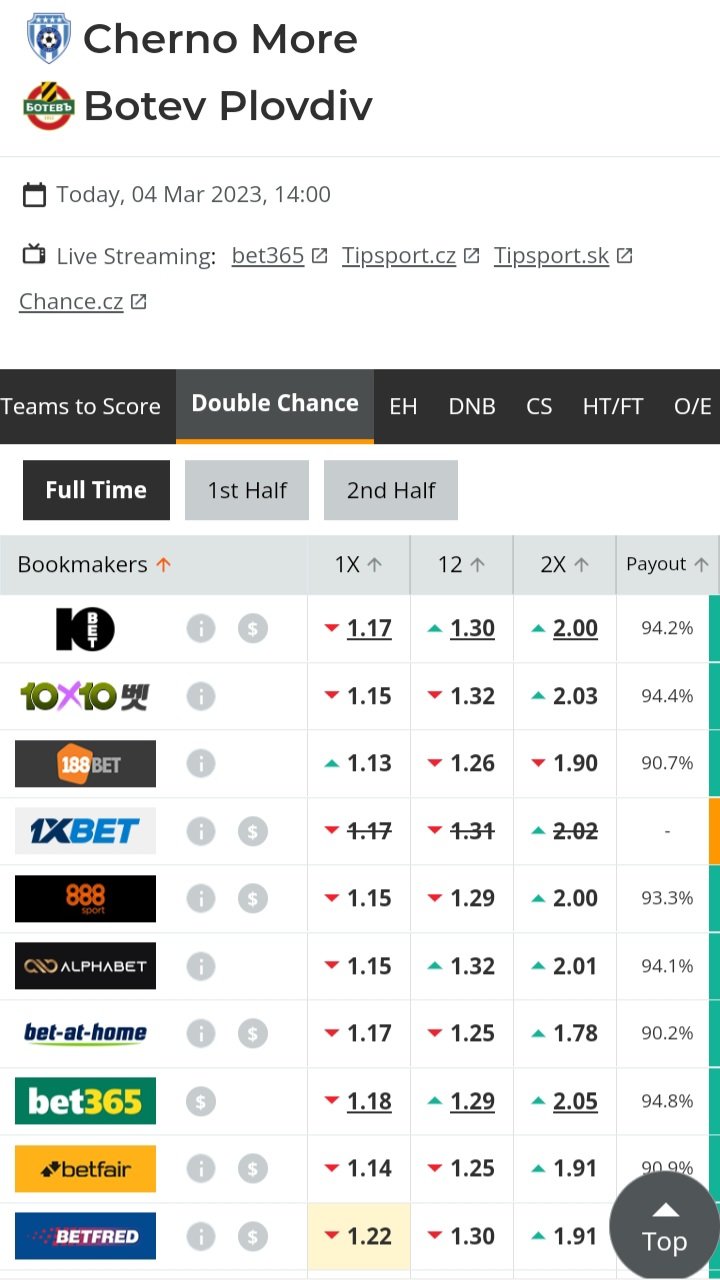This screenshot has height=1280, width=720.
Task: Open the bet365 live streaming link
Action: 268,256
